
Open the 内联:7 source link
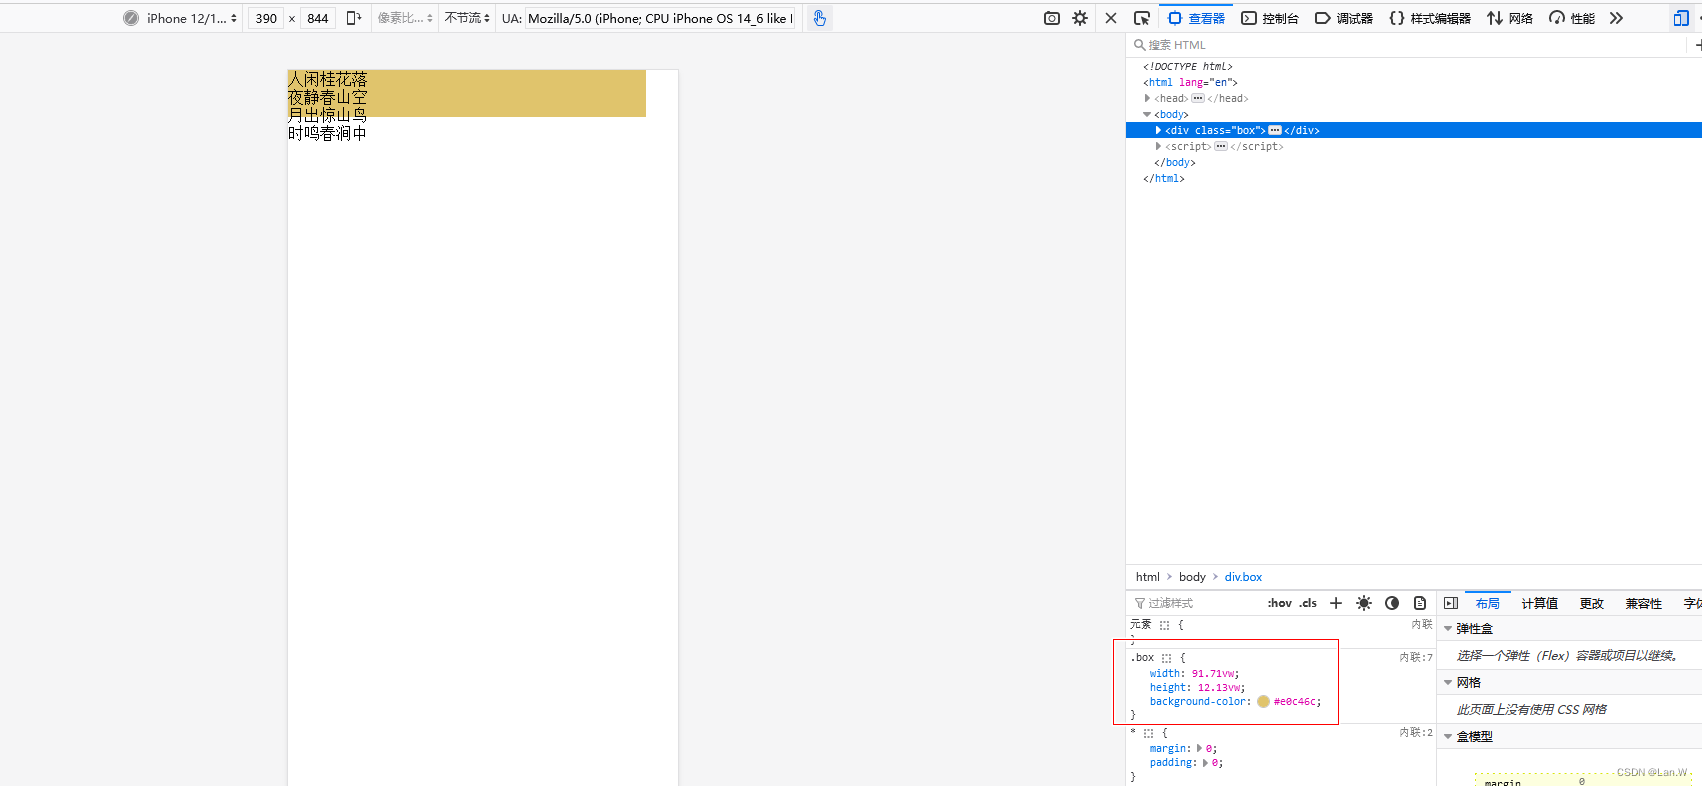coord(1416,657)
